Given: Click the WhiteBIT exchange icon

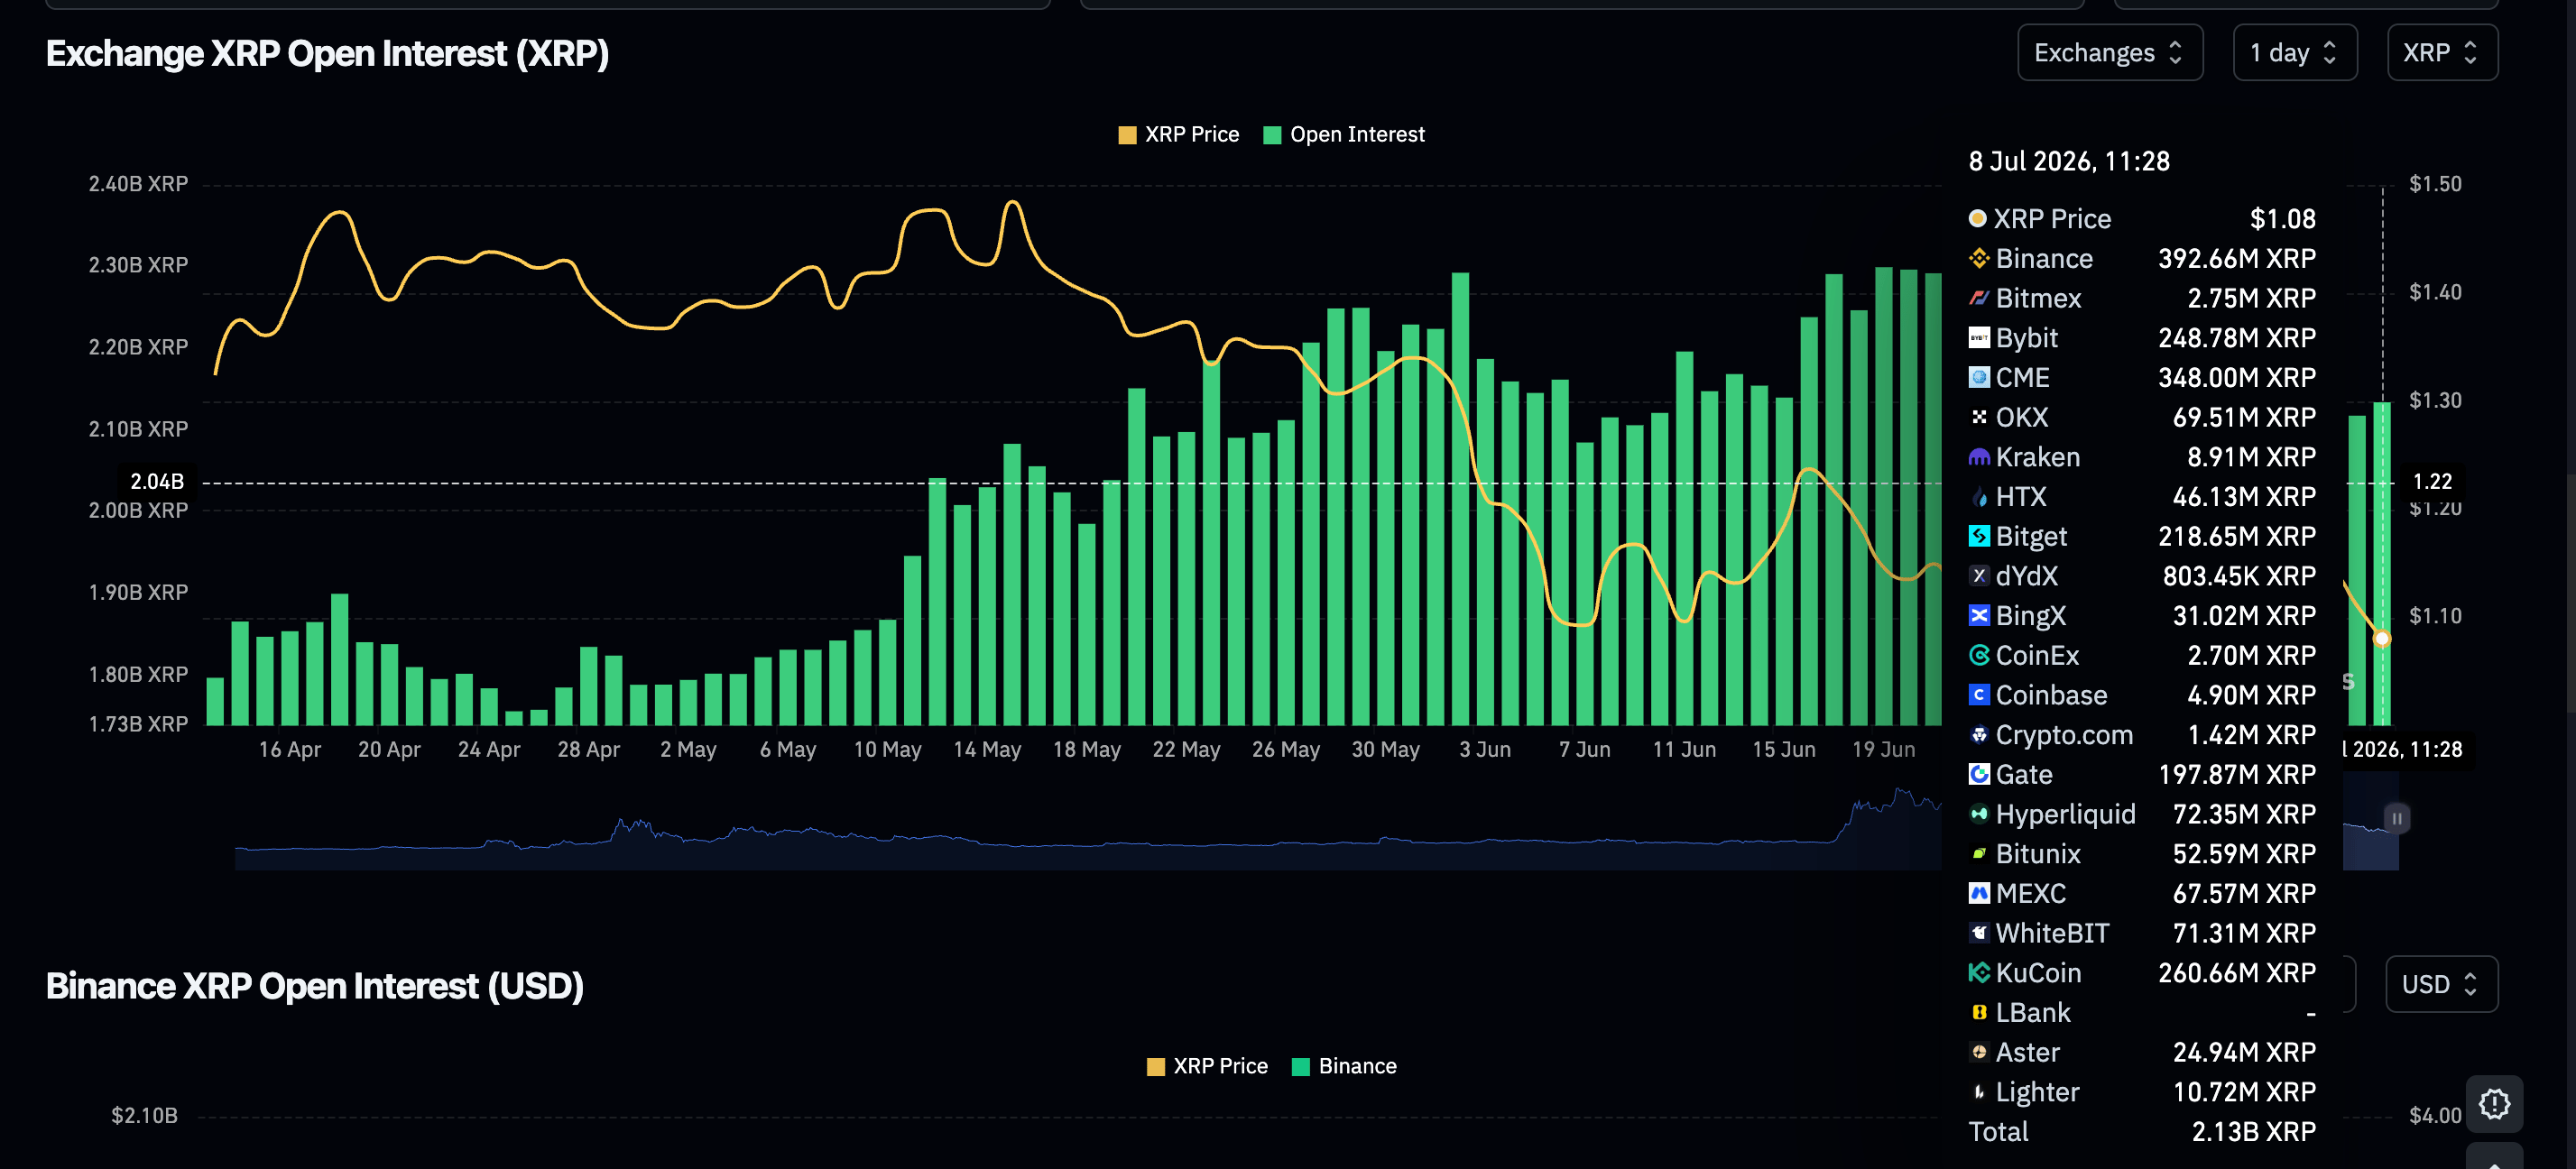Looking at the screenshot, I should point(1978,933).
